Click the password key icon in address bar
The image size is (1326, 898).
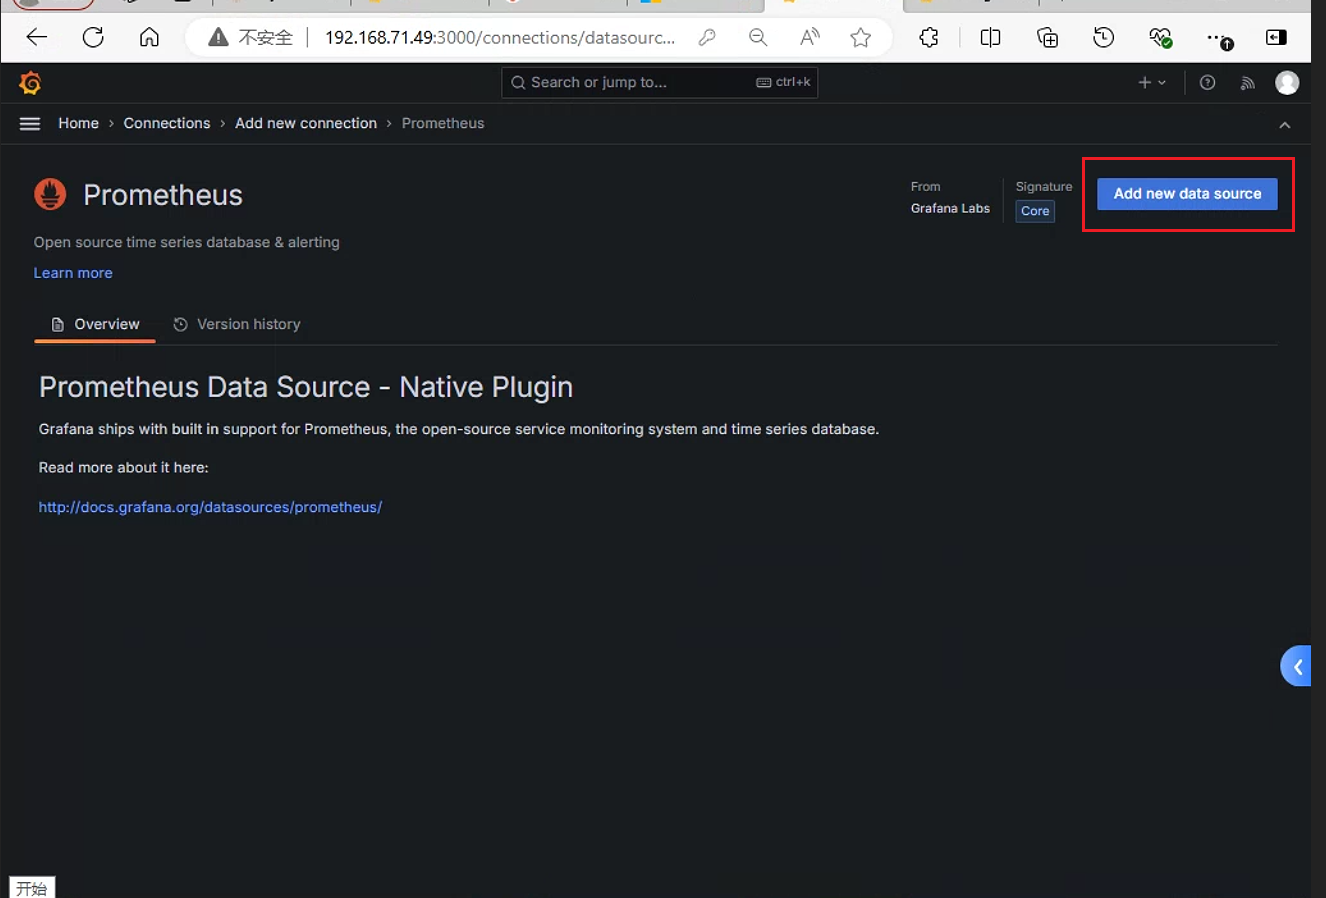(707, 37)
